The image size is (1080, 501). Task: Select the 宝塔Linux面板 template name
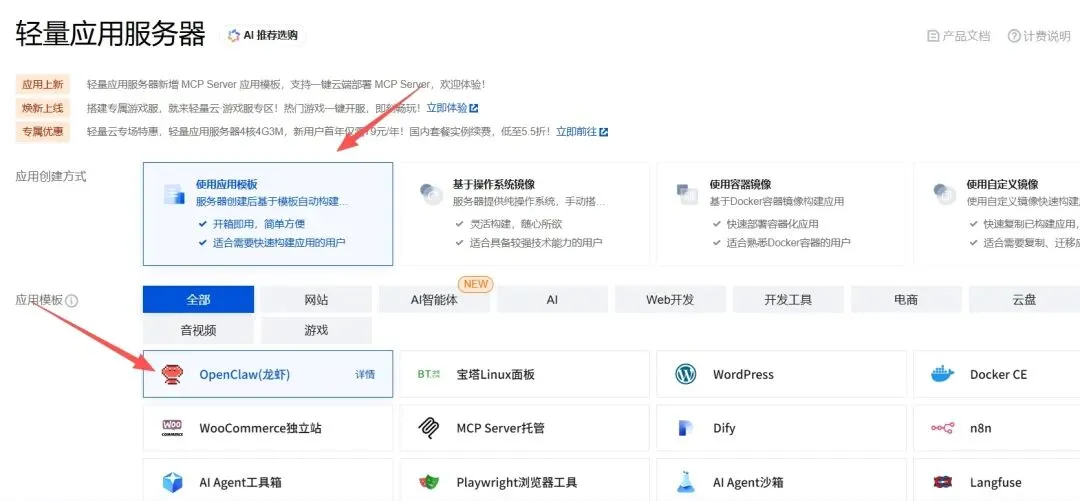point(495,375)
